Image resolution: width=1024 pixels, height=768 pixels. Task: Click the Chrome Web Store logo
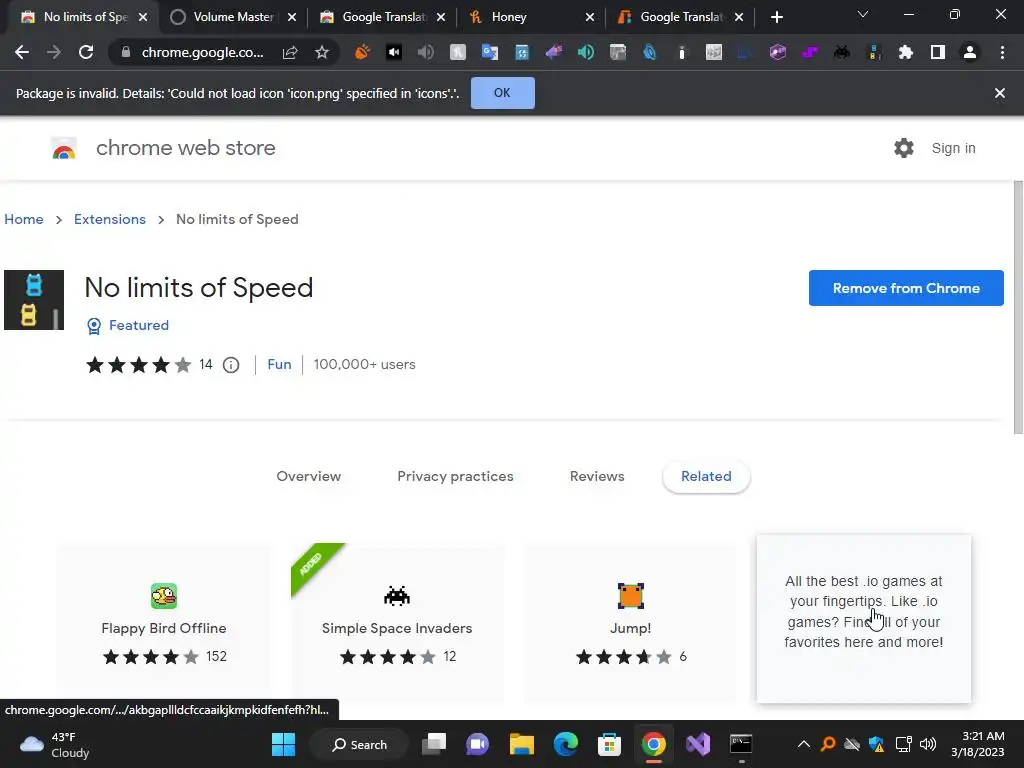pos(64,148)
